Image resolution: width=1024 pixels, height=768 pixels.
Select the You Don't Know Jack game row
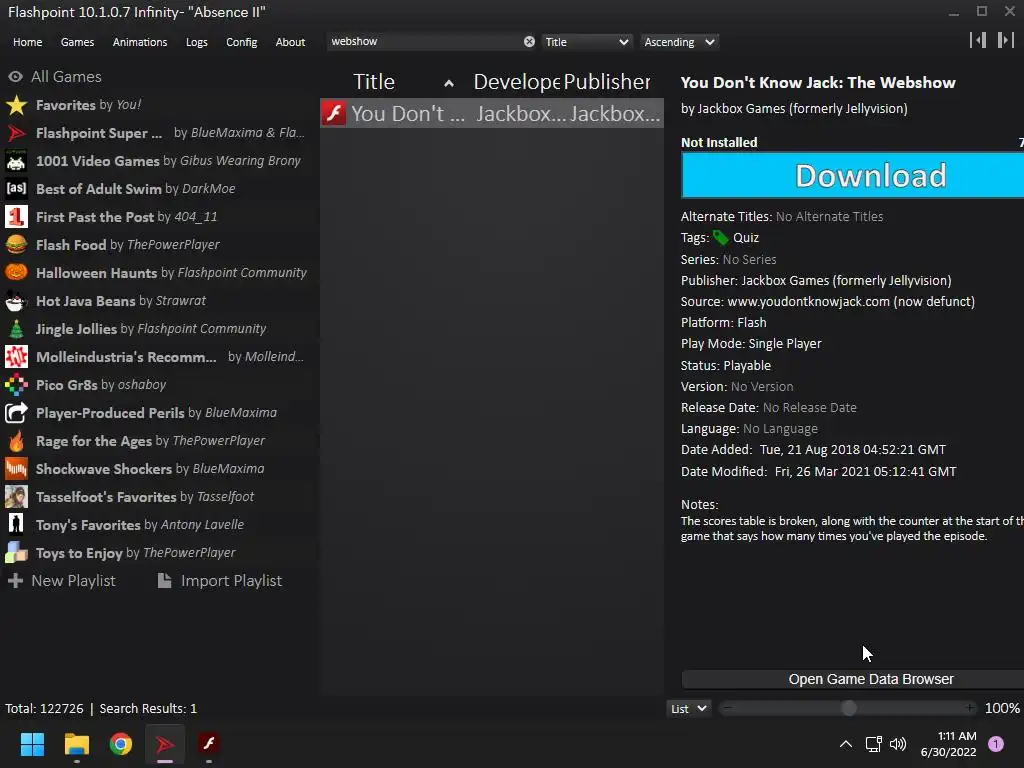click(492, 114)
